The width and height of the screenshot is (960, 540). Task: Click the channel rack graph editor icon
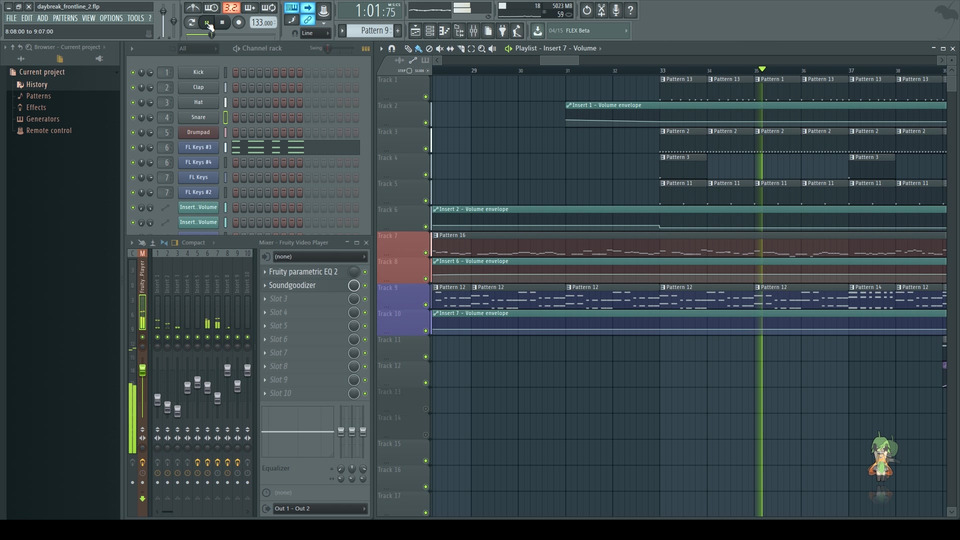366,48
